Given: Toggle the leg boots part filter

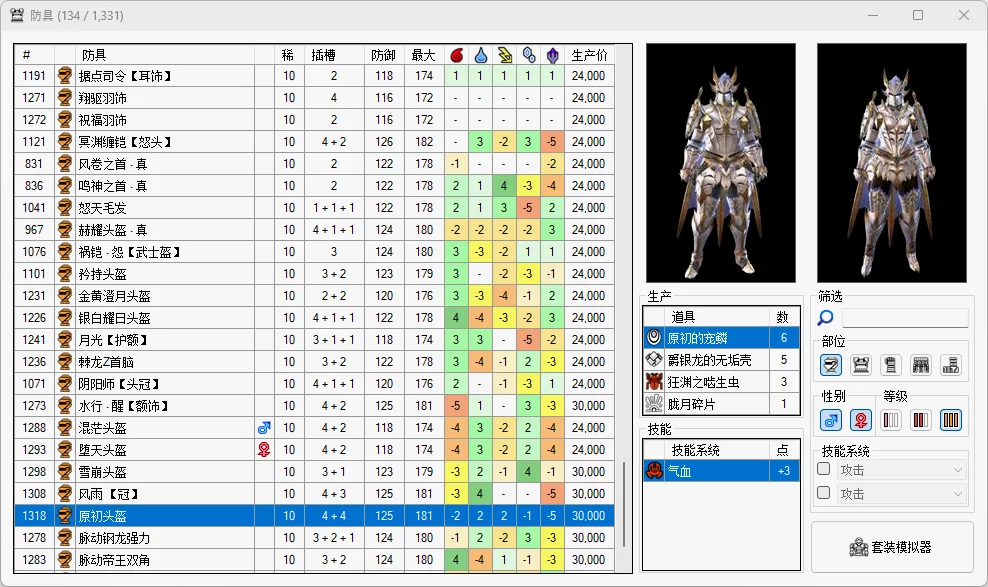Looking at the screenshot, I should [951, 365].
